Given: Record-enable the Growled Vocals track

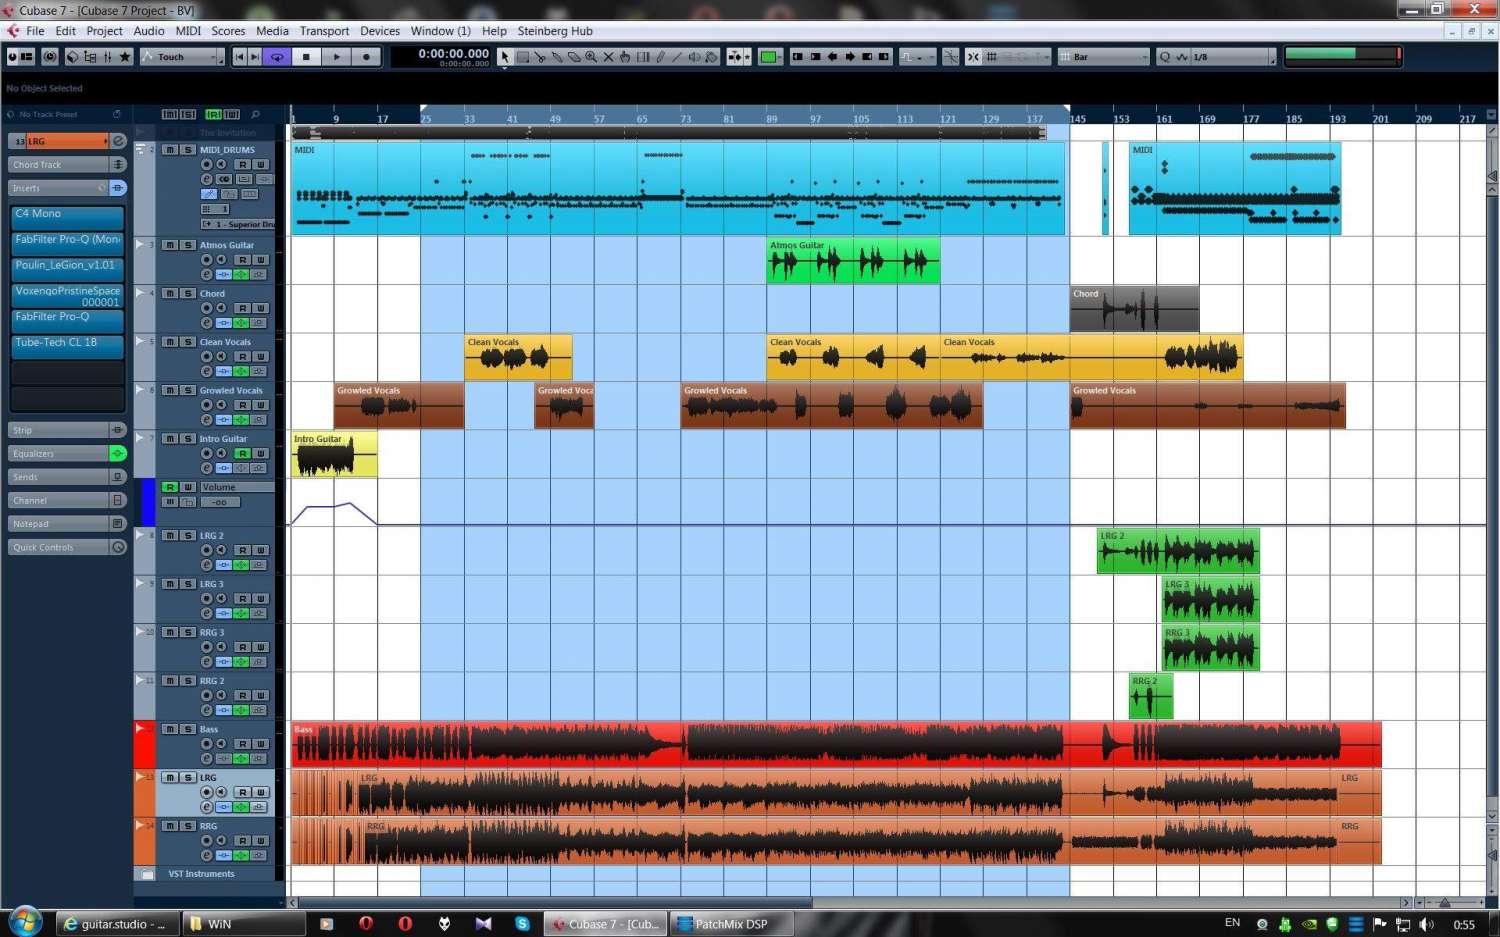Looking at the screenshot, I should click(207, 405).
